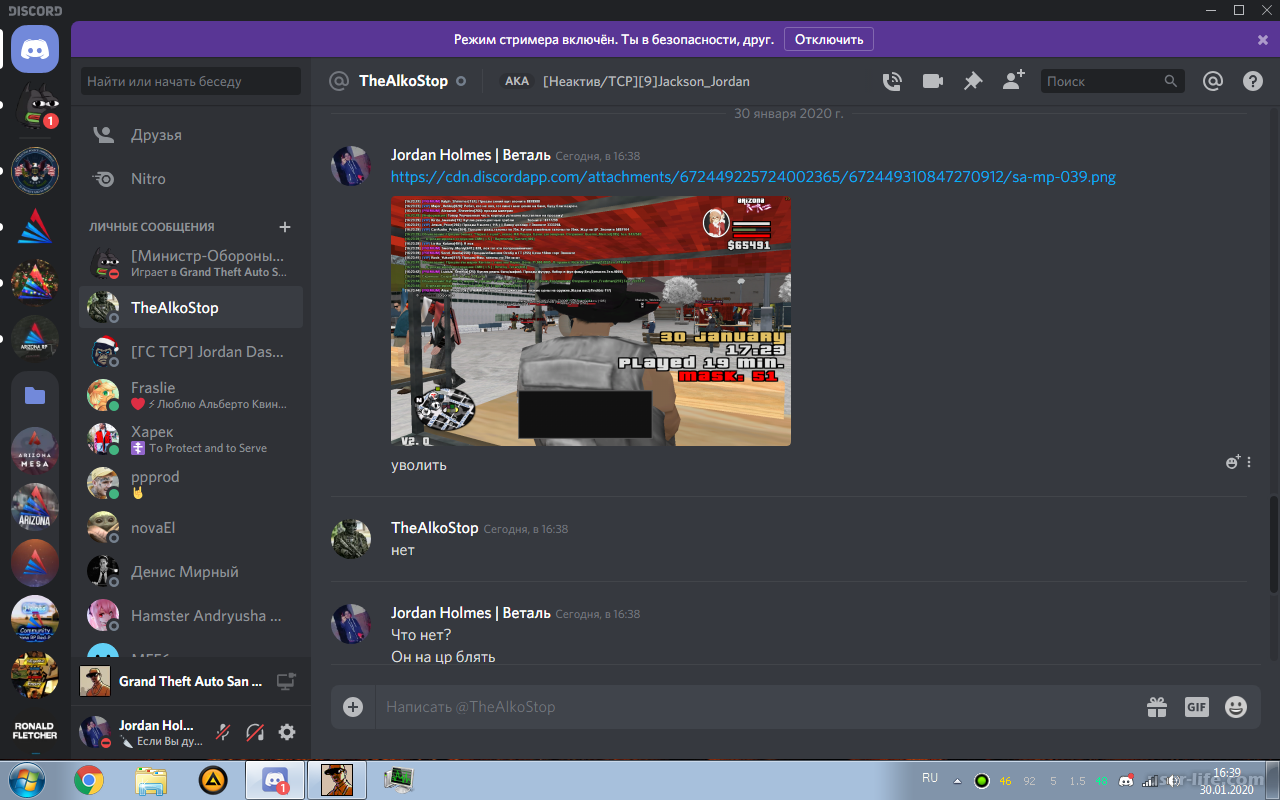Focus the 'Найти или начать беседу' search box
The height and width of the screenshot is (800, 1280).
[191, 82]
